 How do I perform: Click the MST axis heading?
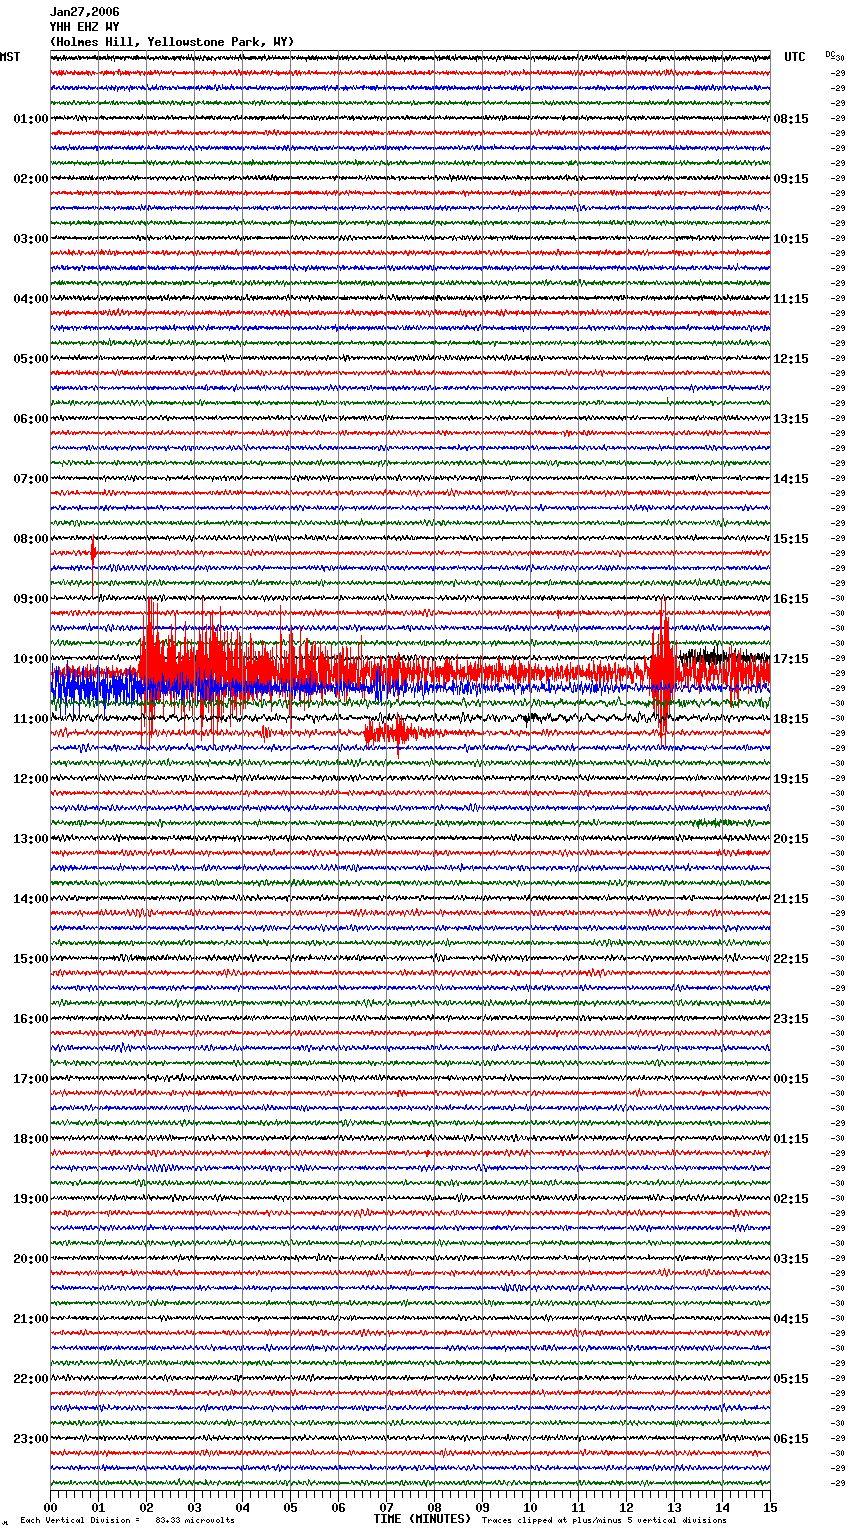pos(10,57)
